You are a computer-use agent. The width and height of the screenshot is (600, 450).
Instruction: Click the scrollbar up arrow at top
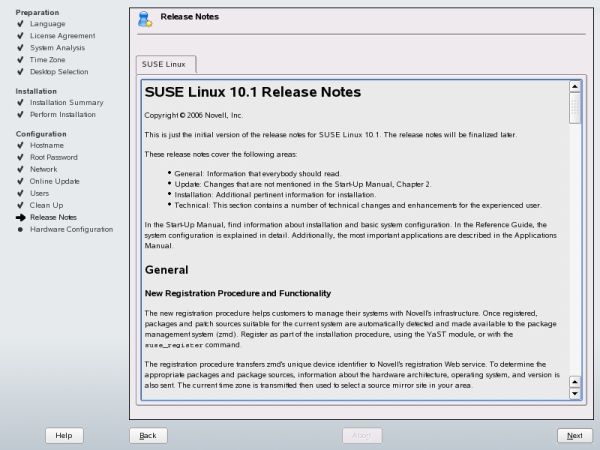575,86
